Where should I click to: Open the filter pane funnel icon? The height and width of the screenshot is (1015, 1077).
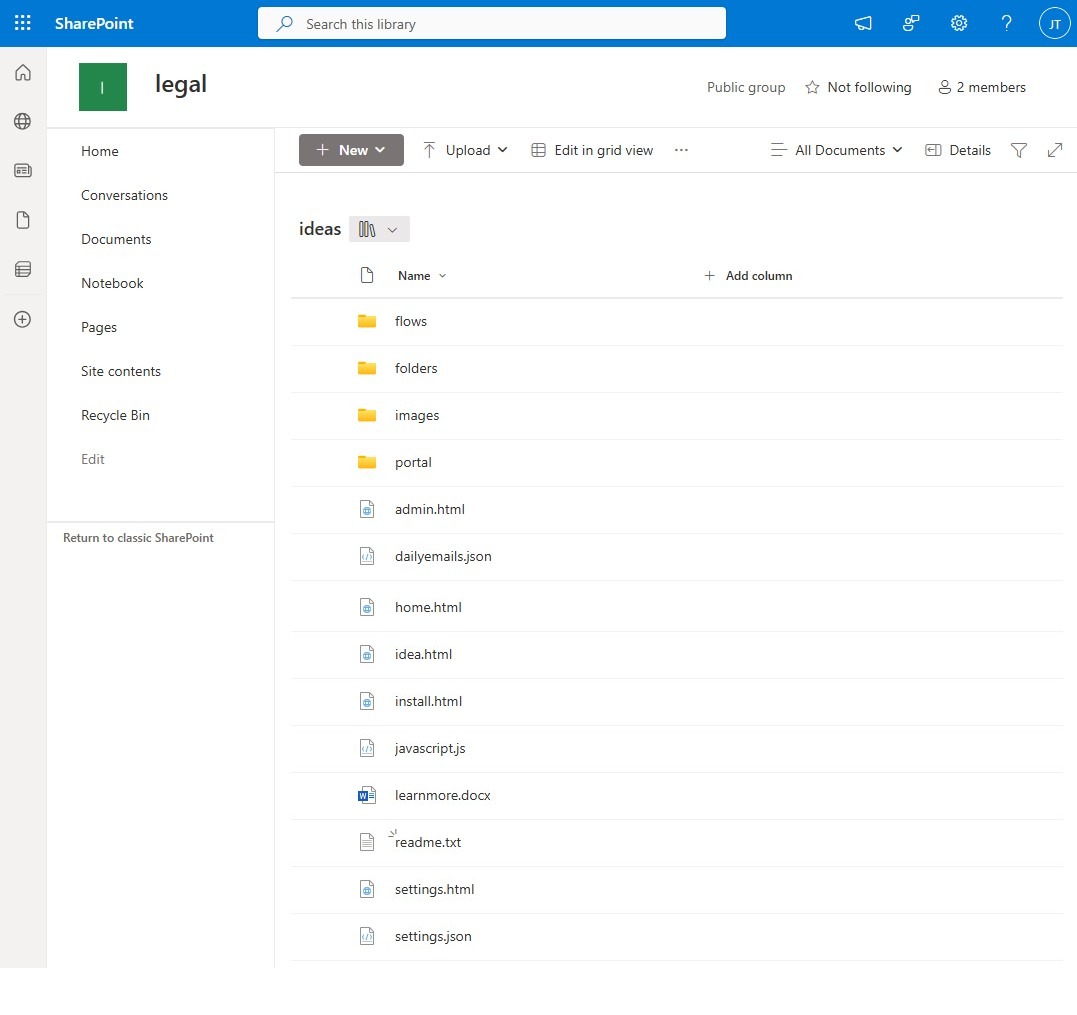[1018, 150]
